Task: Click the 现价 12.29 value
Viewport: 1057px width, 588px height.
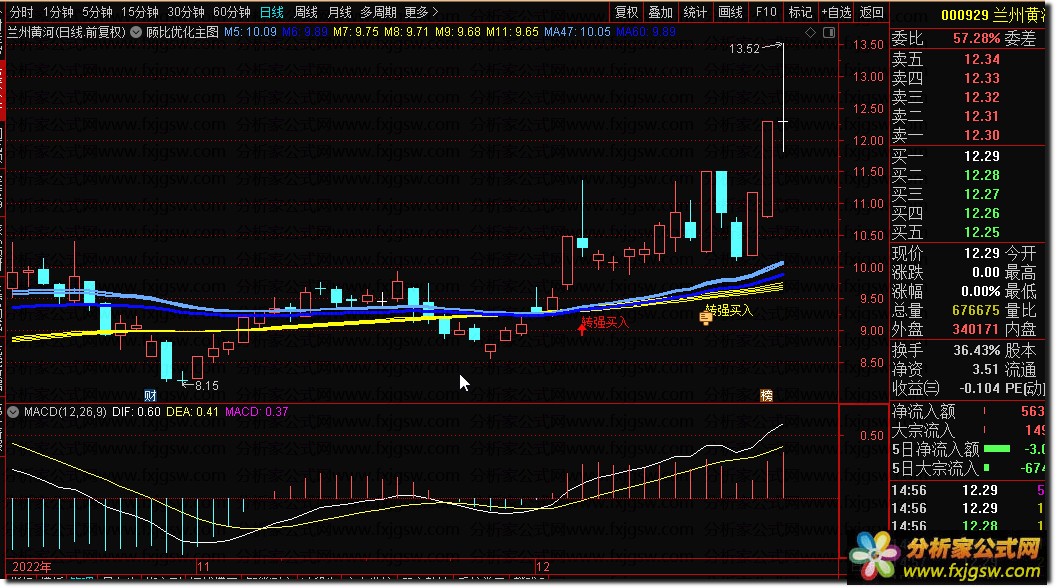Action: click(x=982, y=253)
